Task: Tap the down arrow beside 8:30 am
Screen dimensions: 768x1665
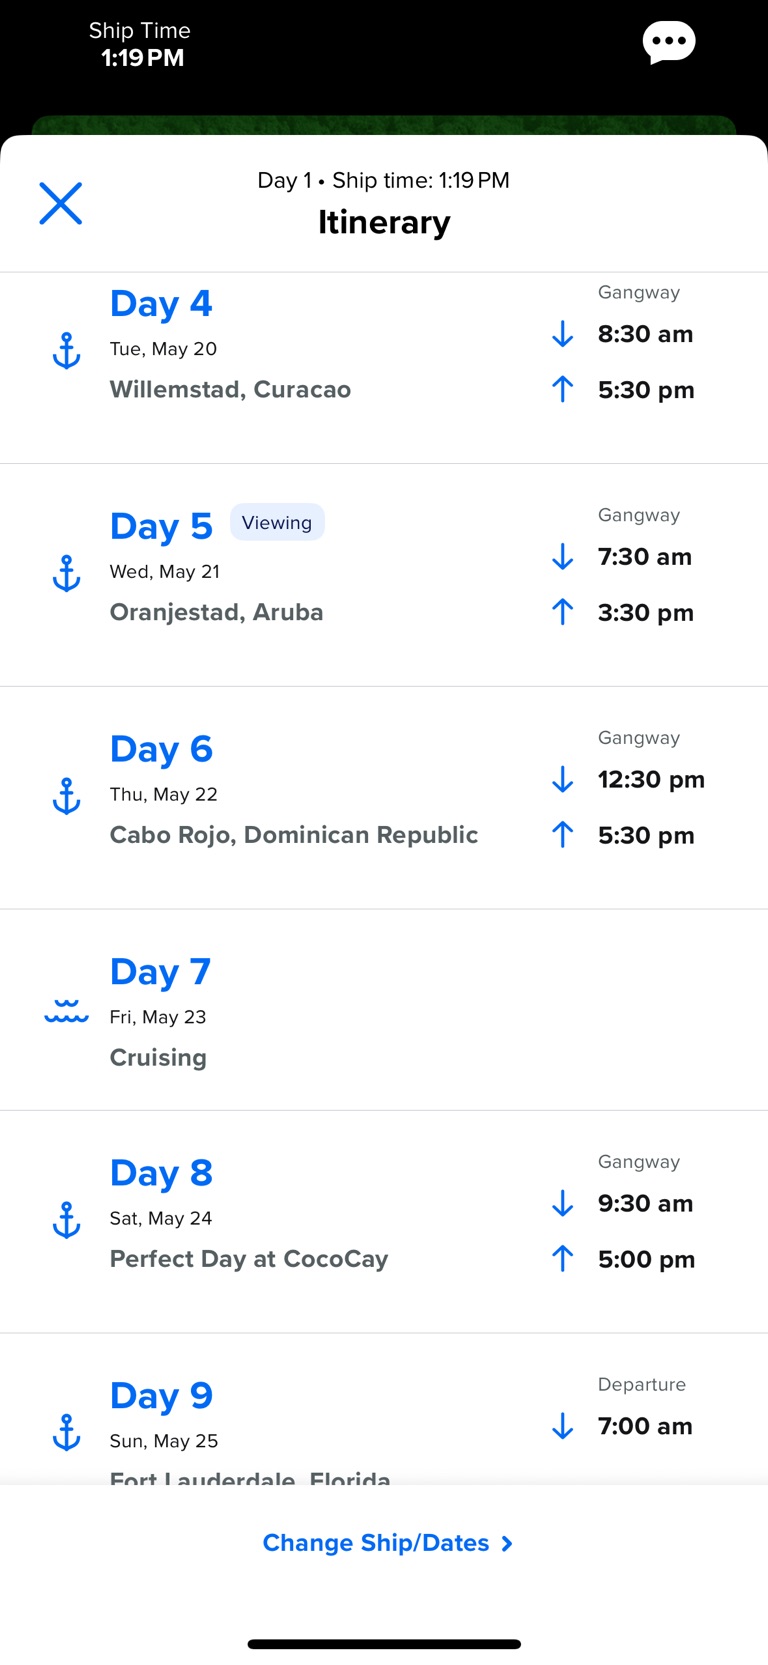Action: [563, 334]
